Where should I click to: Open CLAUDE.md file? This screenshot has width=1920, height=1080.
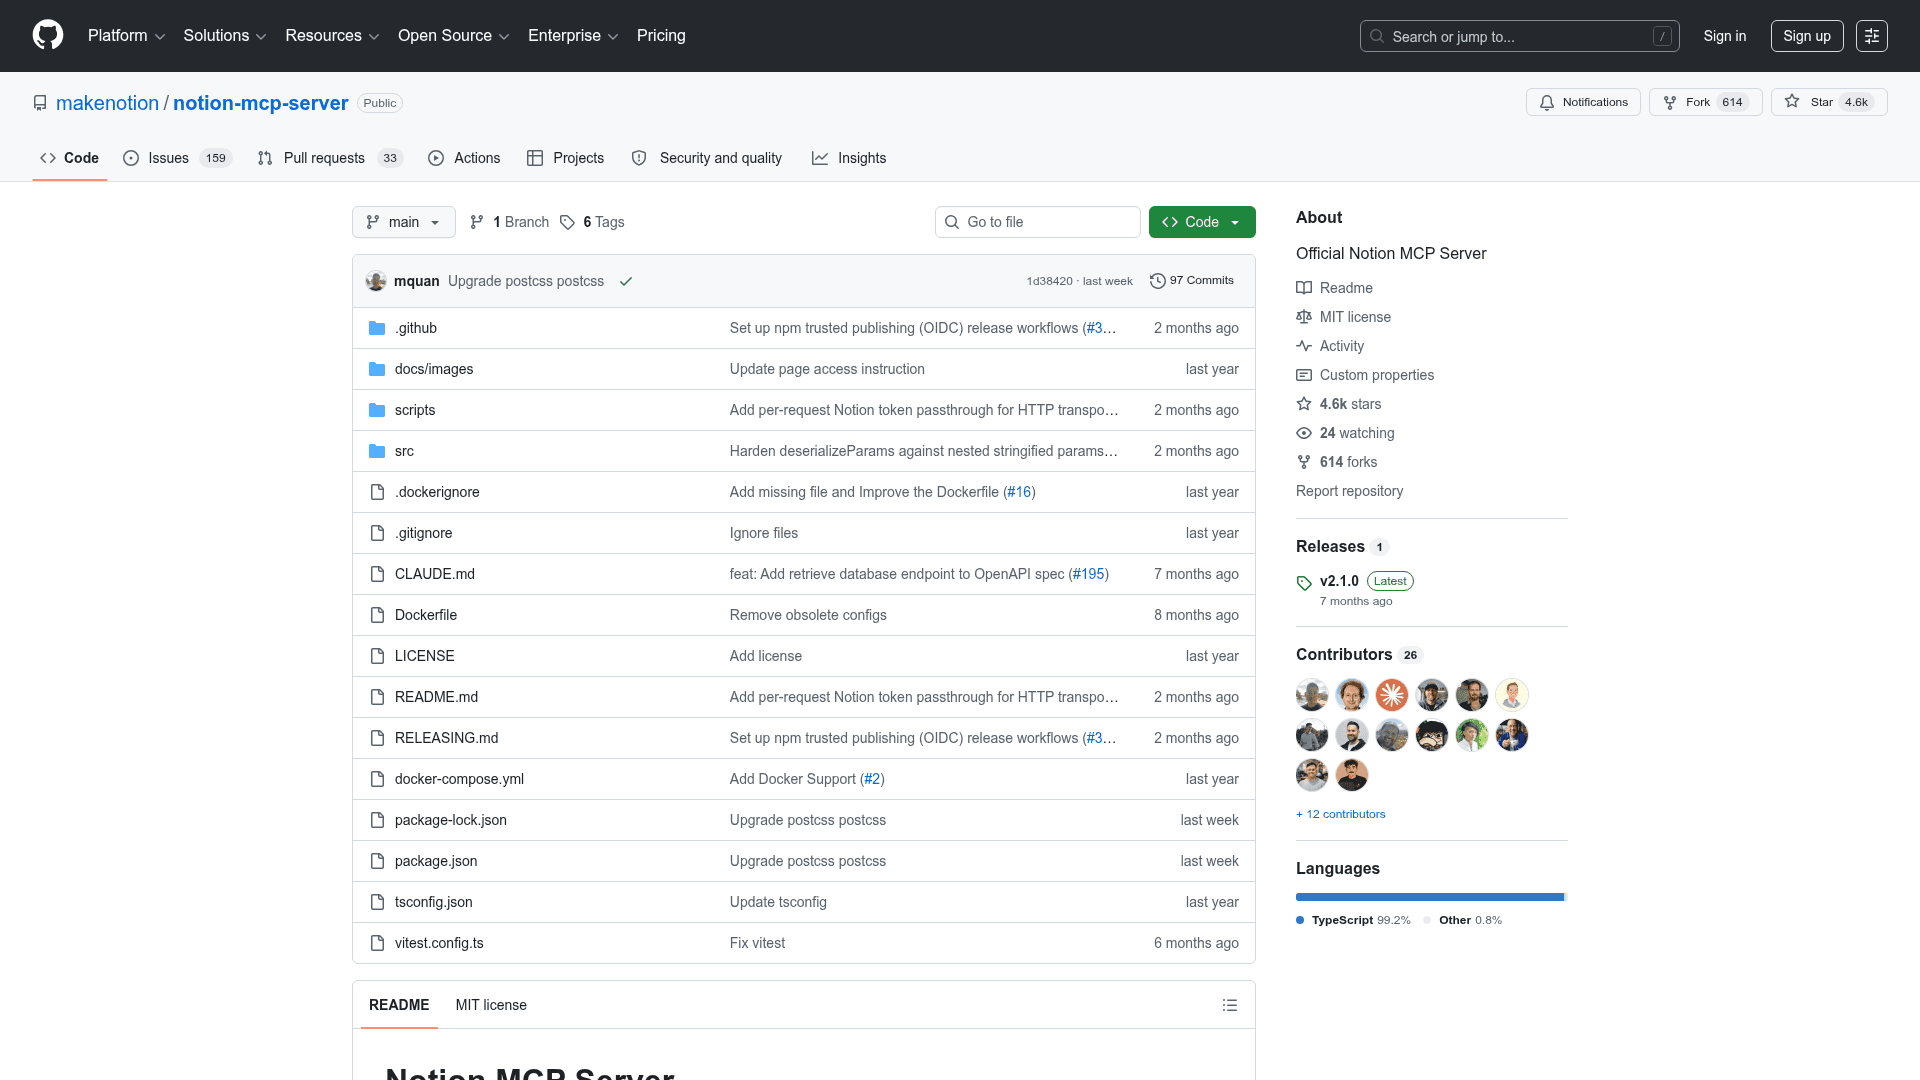pos(434,574)
